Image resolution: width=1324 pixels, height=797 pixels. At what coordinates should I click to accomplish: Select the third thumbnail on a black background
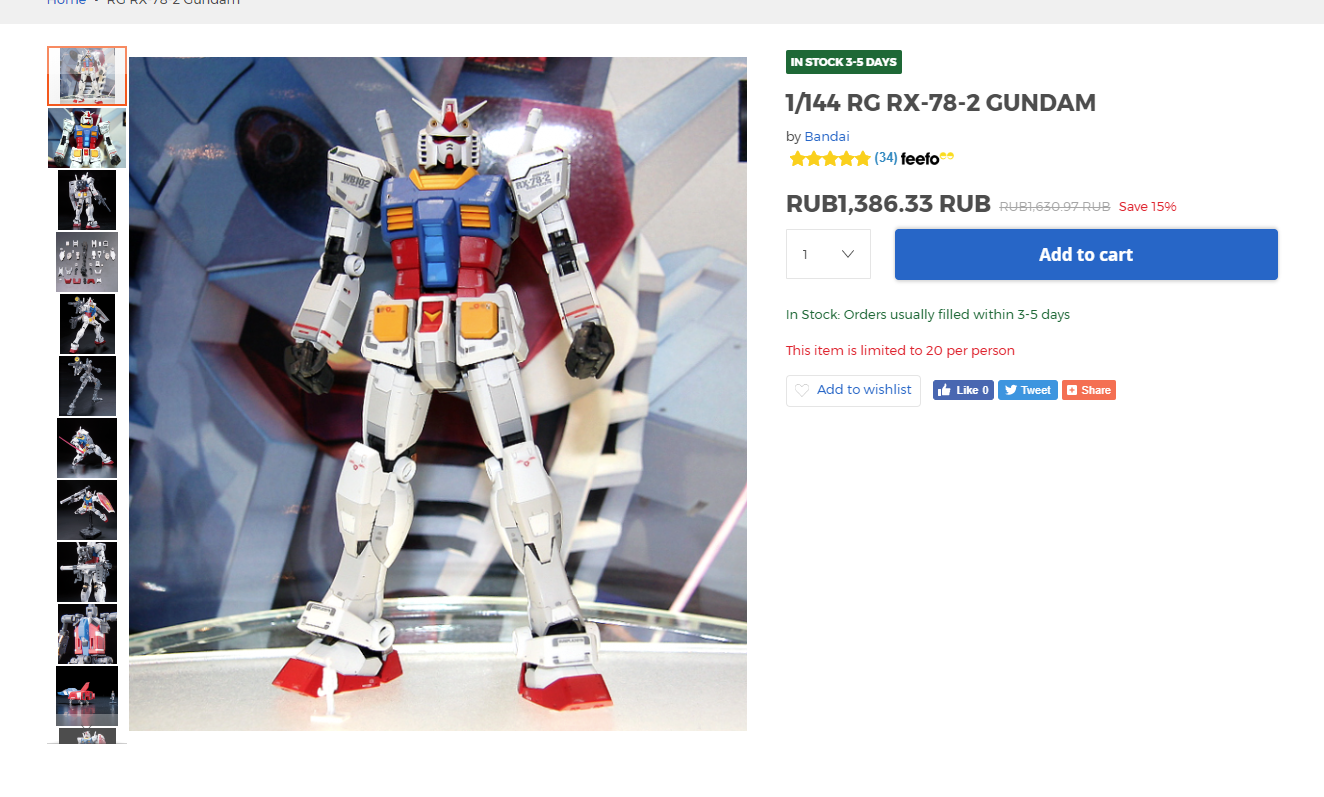click(x=87, y=200)
